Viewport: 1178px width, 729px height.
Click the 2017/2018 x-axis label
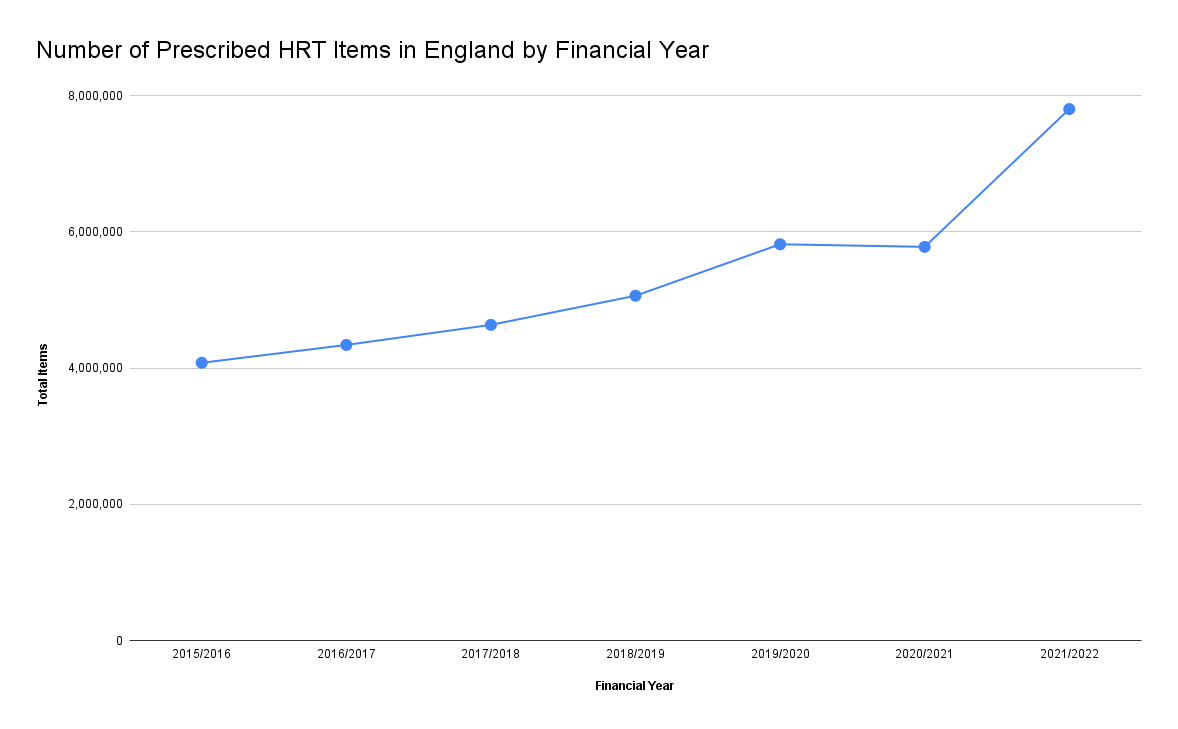(x=491, y=654)
